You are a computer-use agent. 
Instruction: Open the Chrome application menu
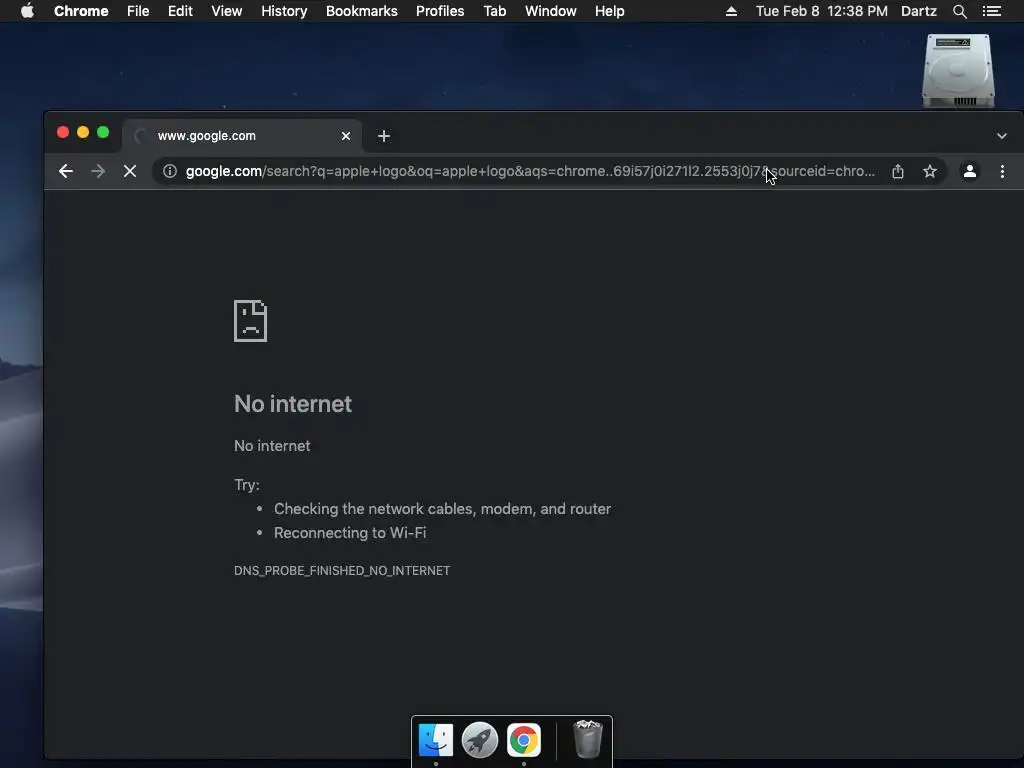(x=81, y=11)
